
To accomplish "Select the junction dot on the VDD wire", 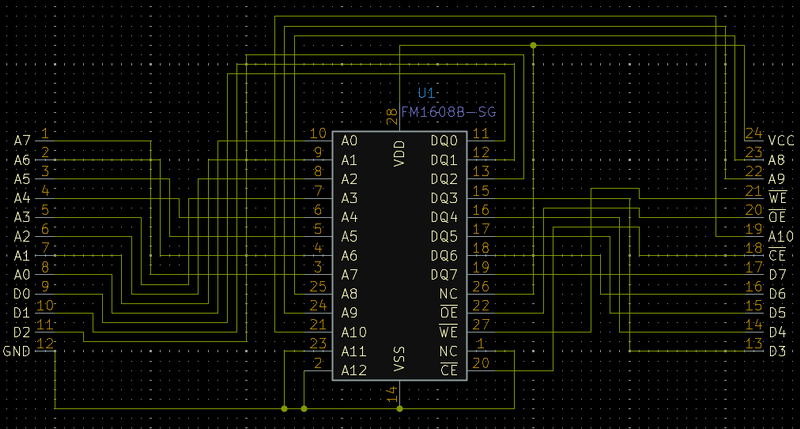I will 533,45.
